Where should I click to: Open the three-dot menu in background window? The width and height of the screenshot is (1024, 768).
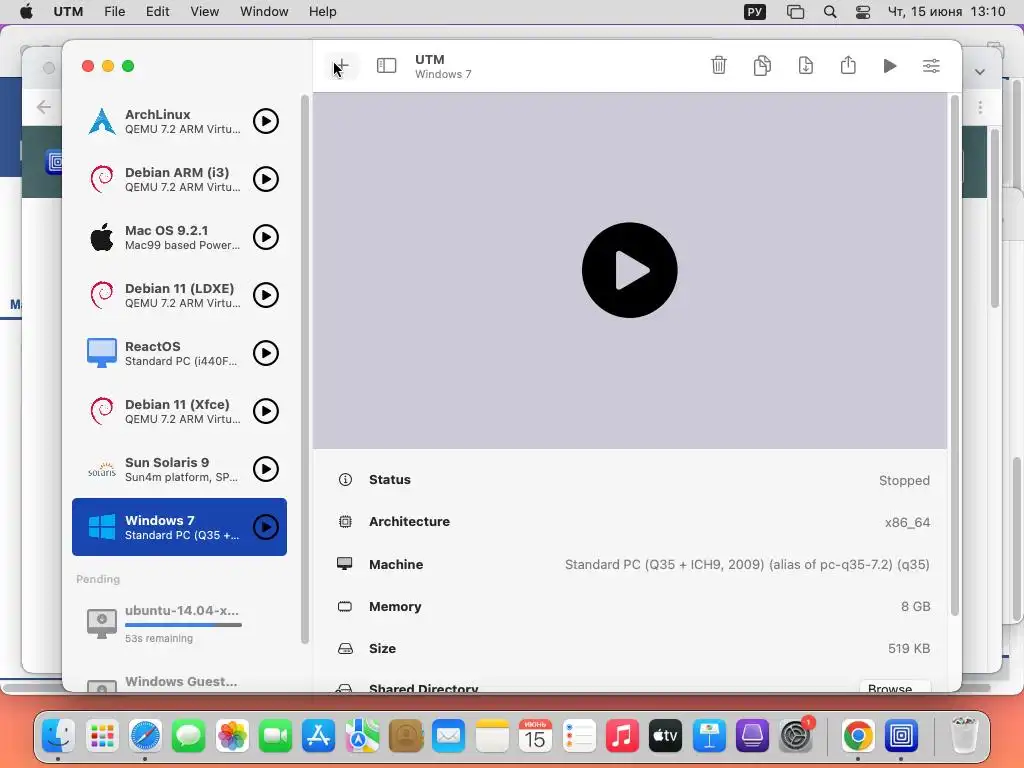point(980,107)
